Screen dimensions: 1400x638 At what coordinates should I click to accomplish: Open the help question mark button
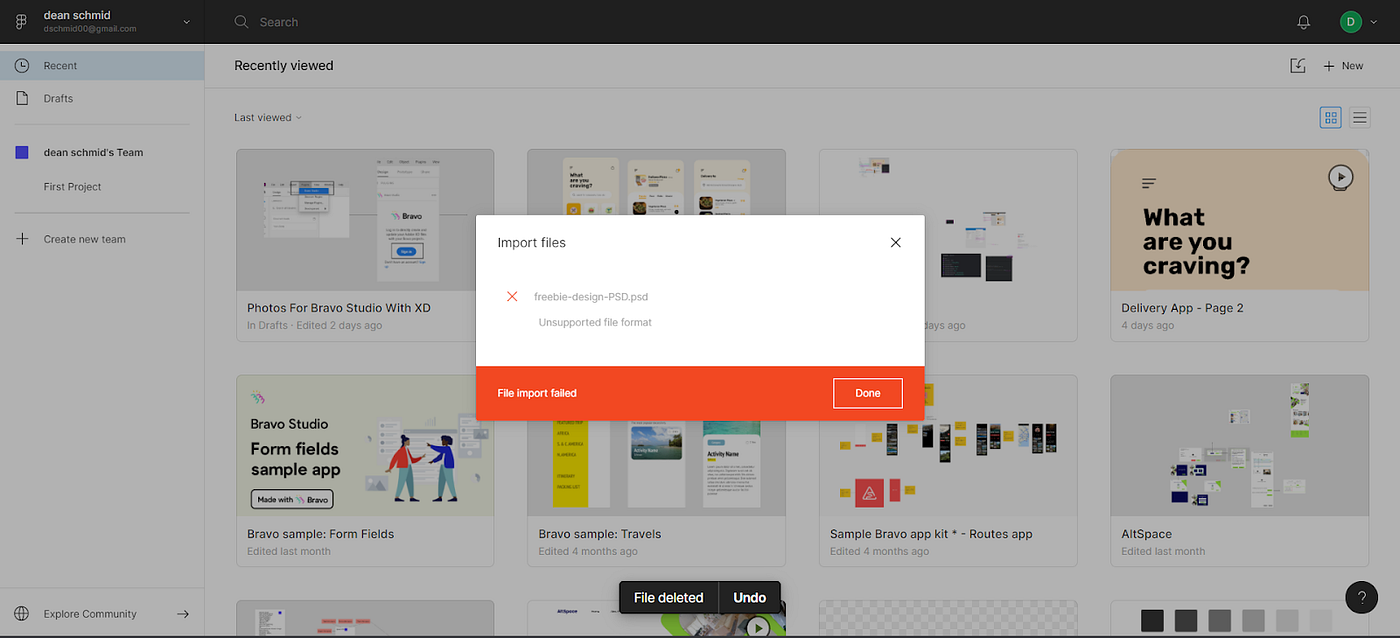[1360, 598]
